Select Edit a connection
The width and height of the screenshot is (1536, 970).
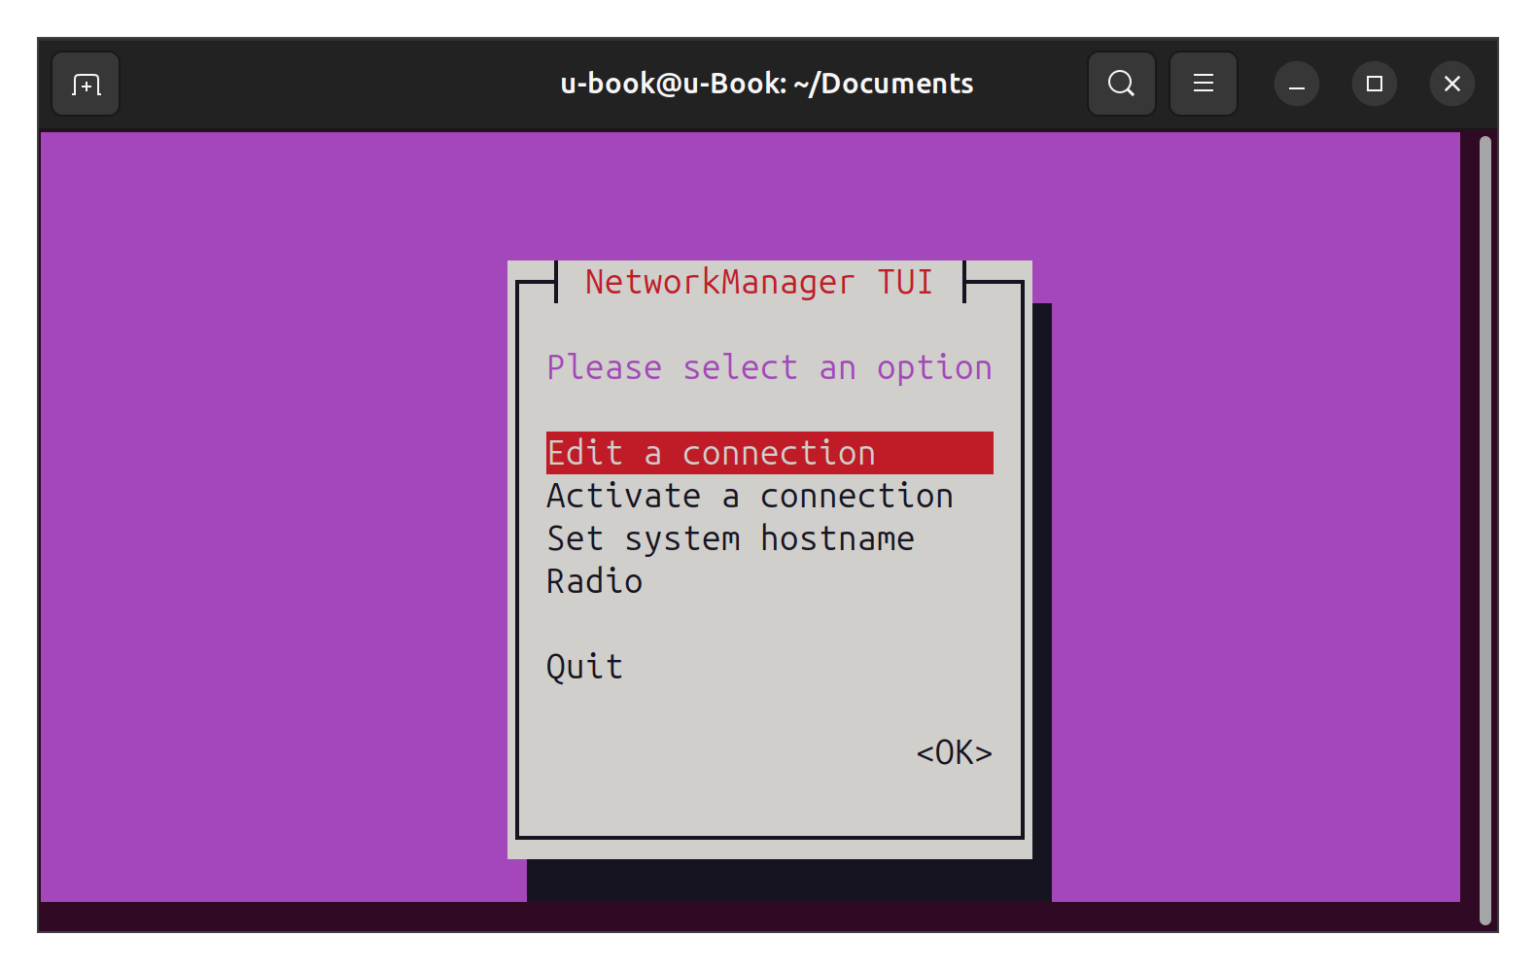tap(769, 453)
